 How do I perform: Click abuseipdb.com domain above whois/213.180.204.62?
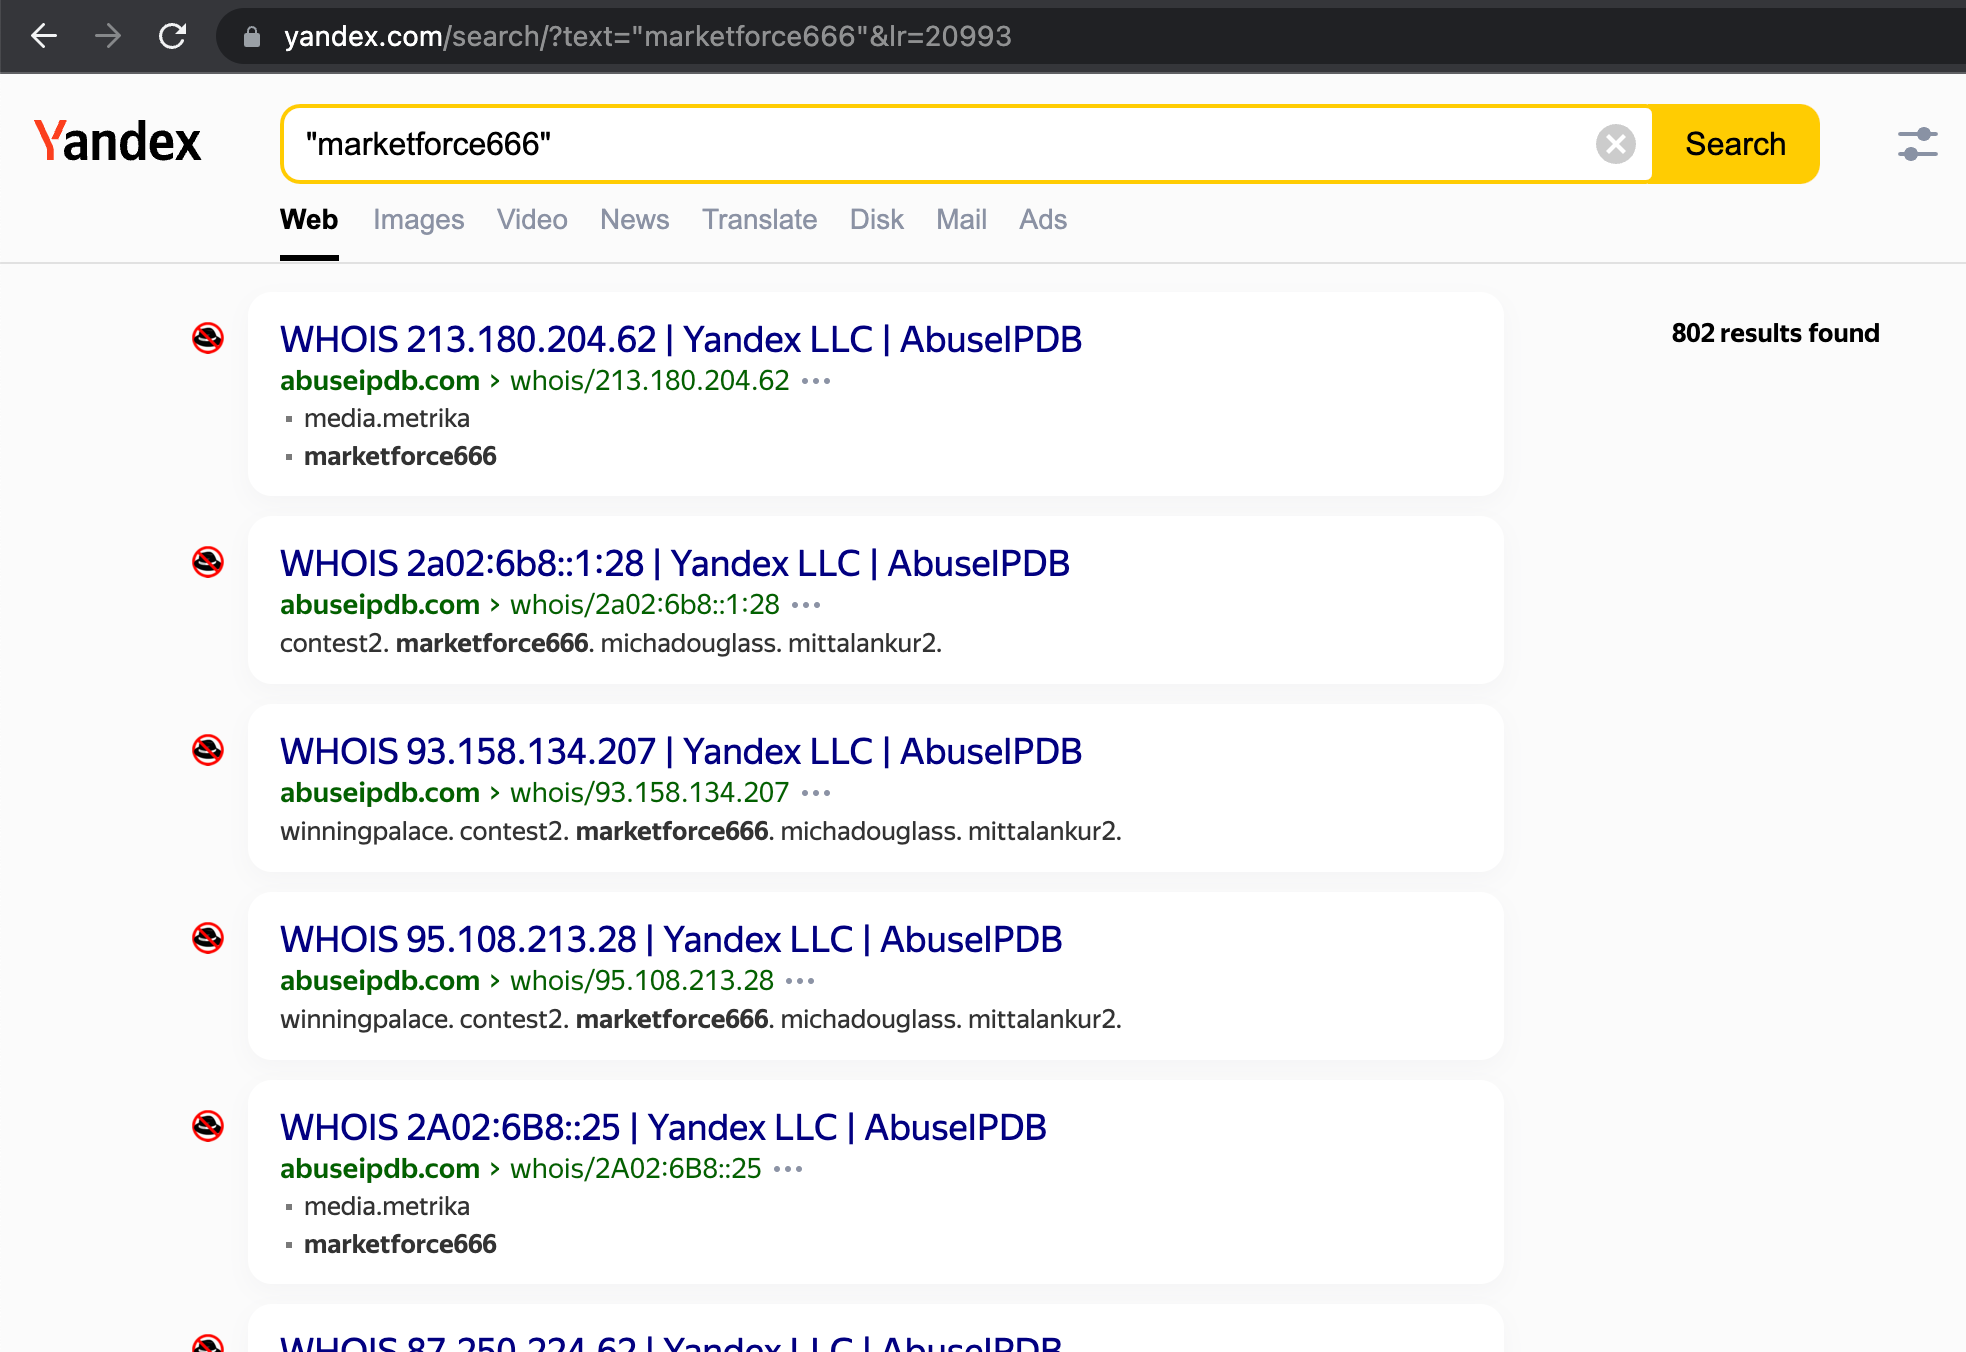click(380, 381)
